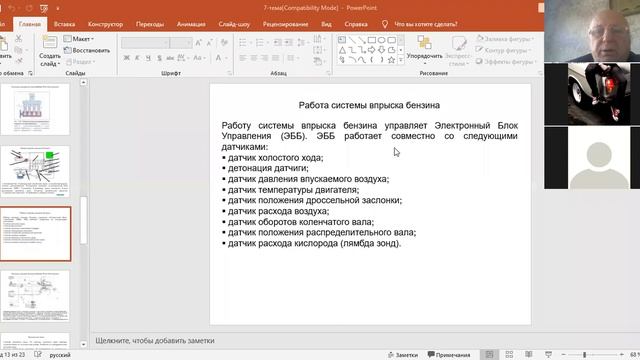Open the Упорядочить arrange menu
The image size is (640, 360).
424,50
